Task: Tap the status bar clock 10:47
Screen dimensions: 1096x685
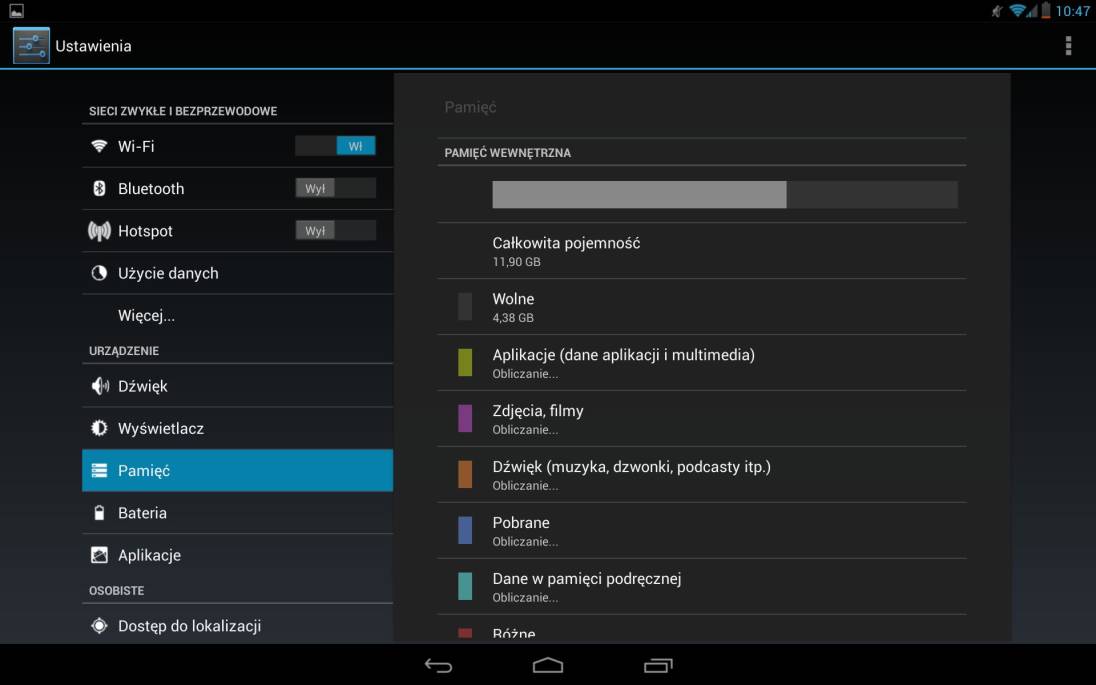Action: tap(1072, 11)
